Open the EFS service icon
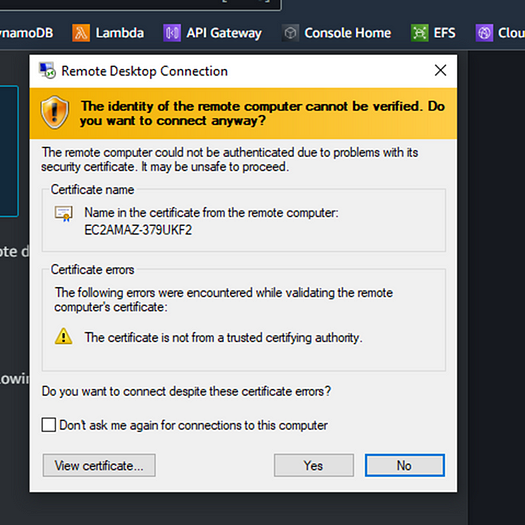Viewport: 525px width, 525px height. (420, 33)
